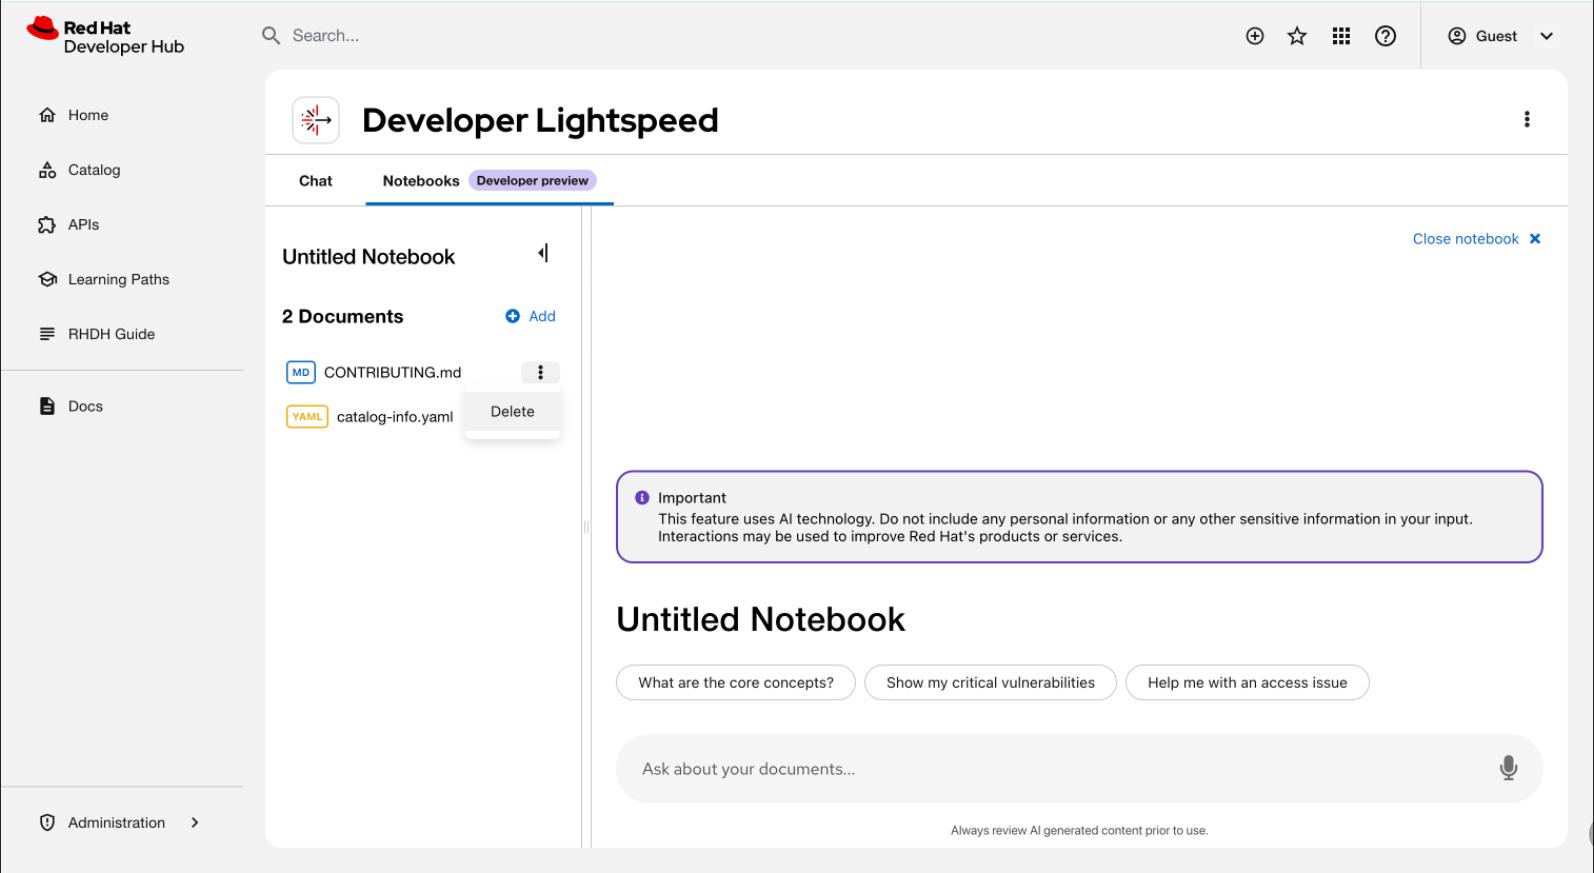
Task: Click the "Important" notice heading
Action: 692,498
